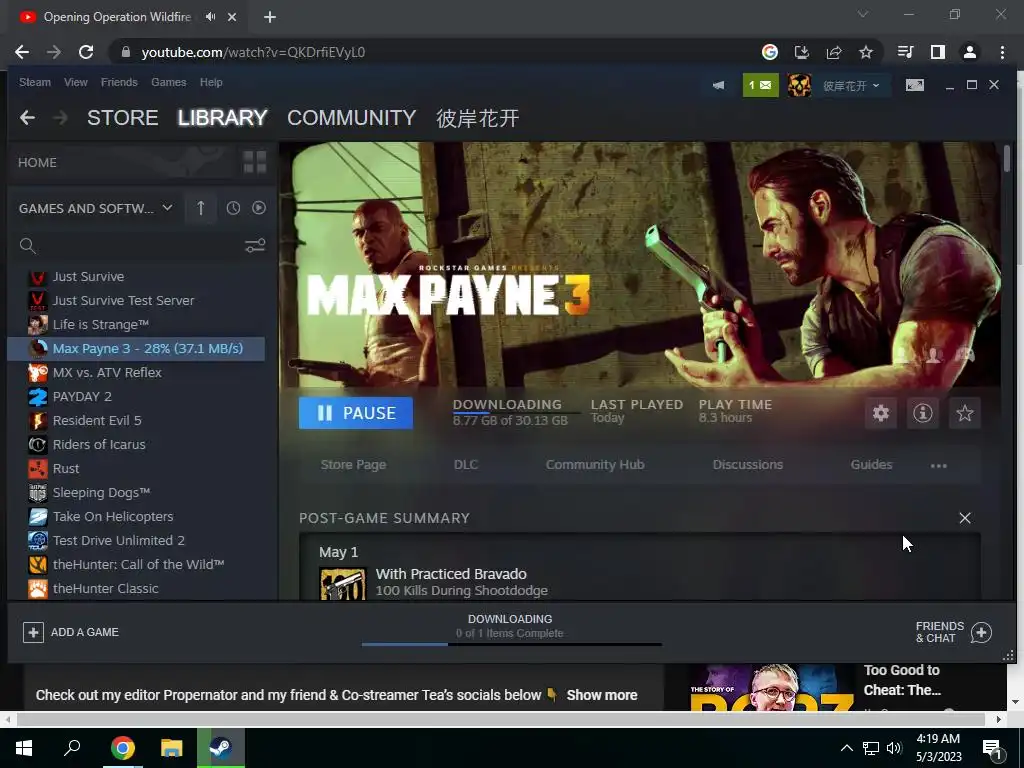The height and width of the screenshot is (768, 1024).
Task: Open the Games menu
Action: pyautogui.click(x=168, y=82)
